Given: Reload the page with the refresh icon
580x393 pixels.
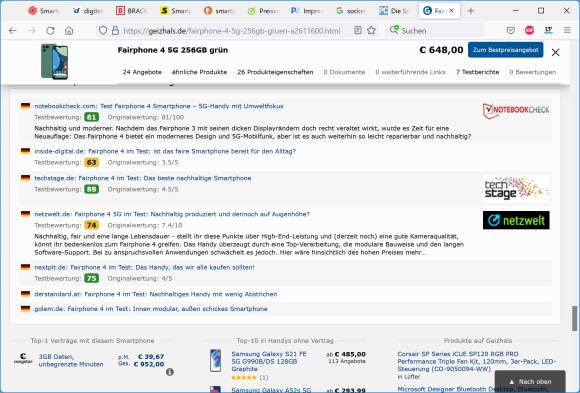Looking at the screenshot, I should tap(50, 31).
